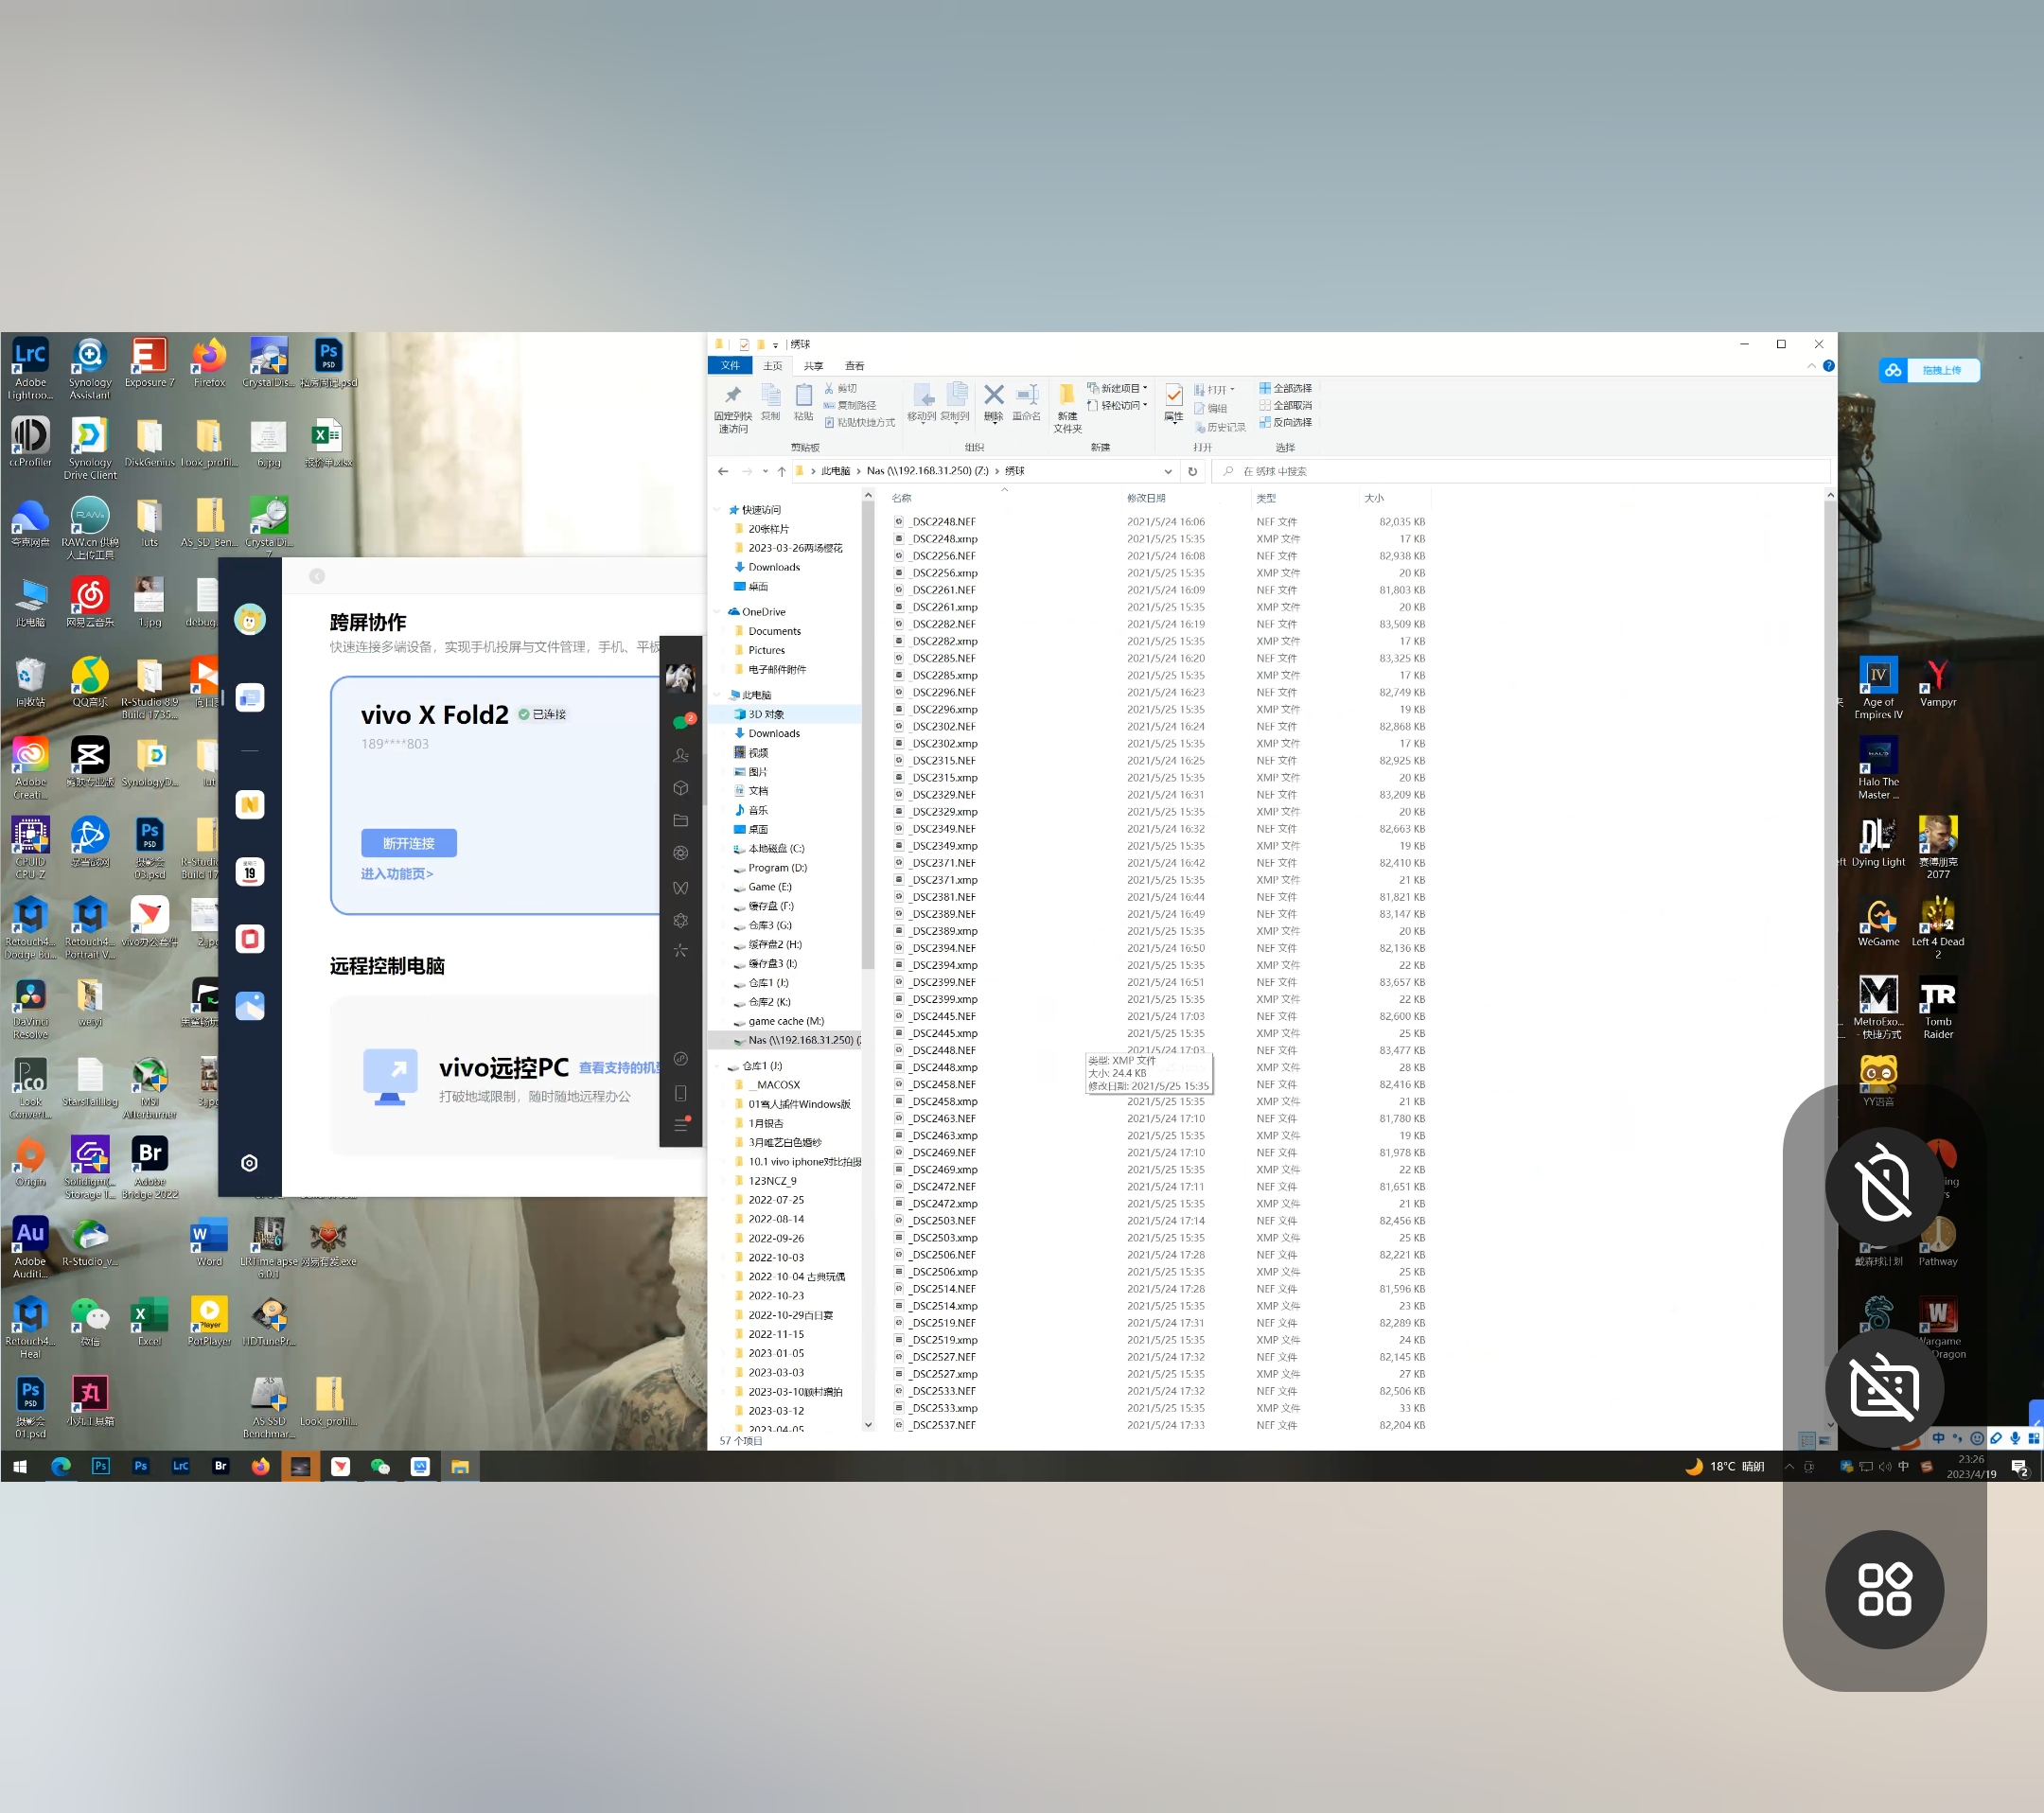Click the 断开连接 button
This screenshot has height=1813, width=2044.
[x=408, y=843]
